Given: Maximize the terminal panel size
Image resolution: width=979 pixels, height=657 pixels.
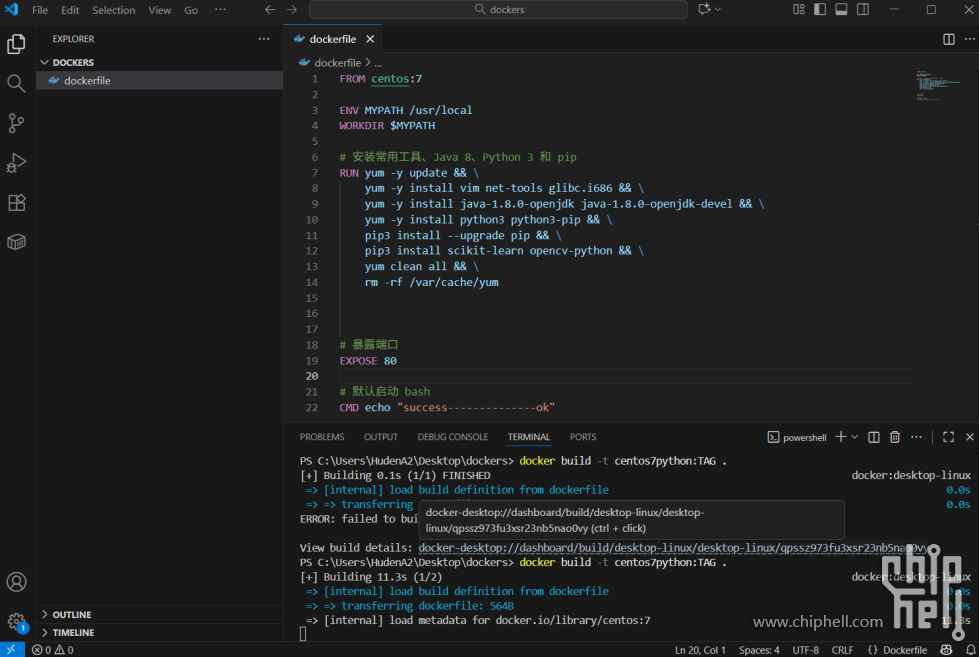Looking at the screenshot, I should (948, 437).
